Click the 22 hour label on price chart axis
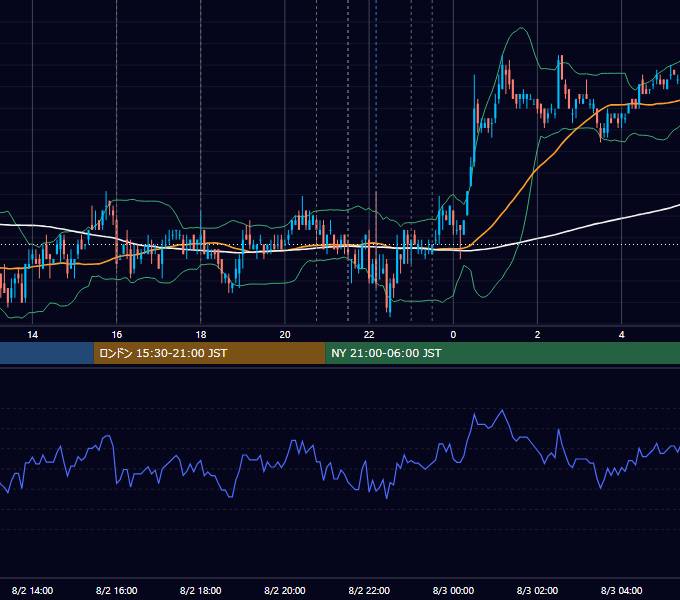680x600 pixels. point(369,335)
